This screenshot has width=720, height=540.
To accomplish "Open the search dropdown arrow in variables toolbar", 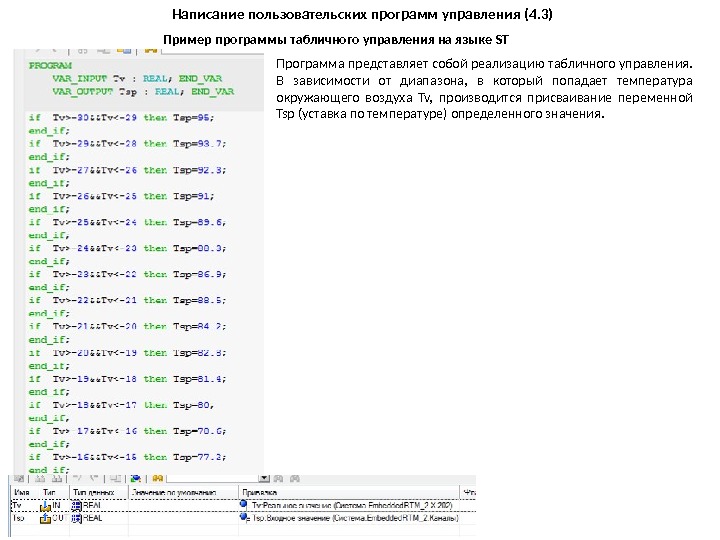I will pyautogui.click(x=264, y=478).
